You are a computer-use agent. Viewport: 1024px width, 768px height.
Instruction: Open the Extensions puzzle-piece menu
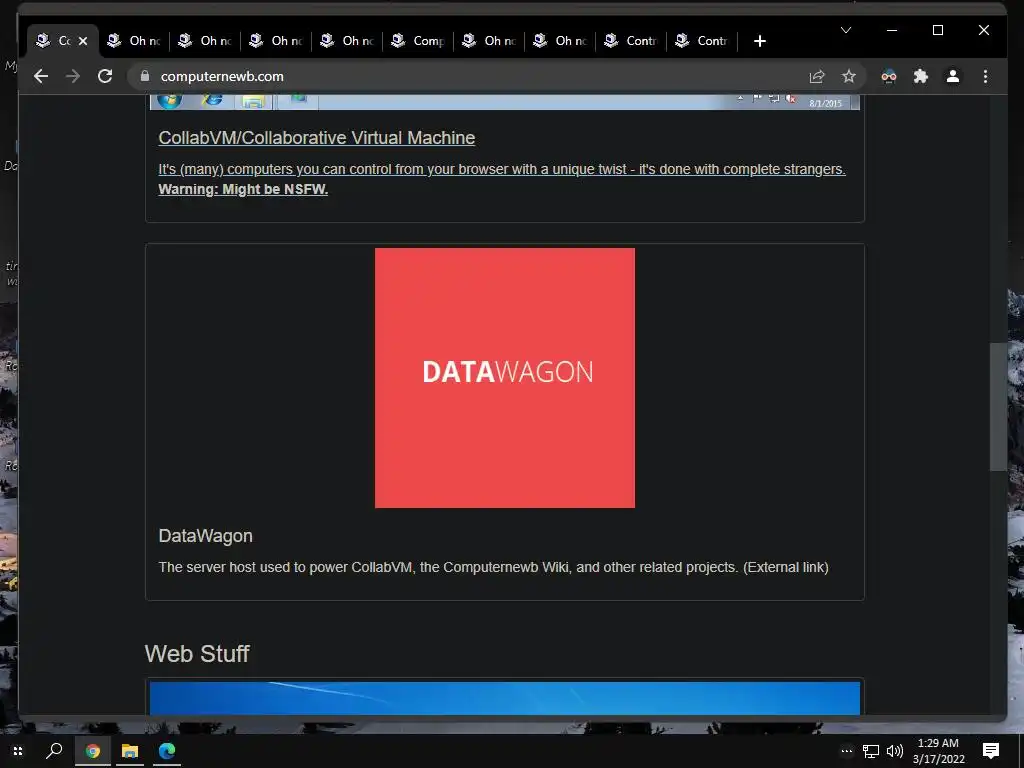click(x=921, y=76)
